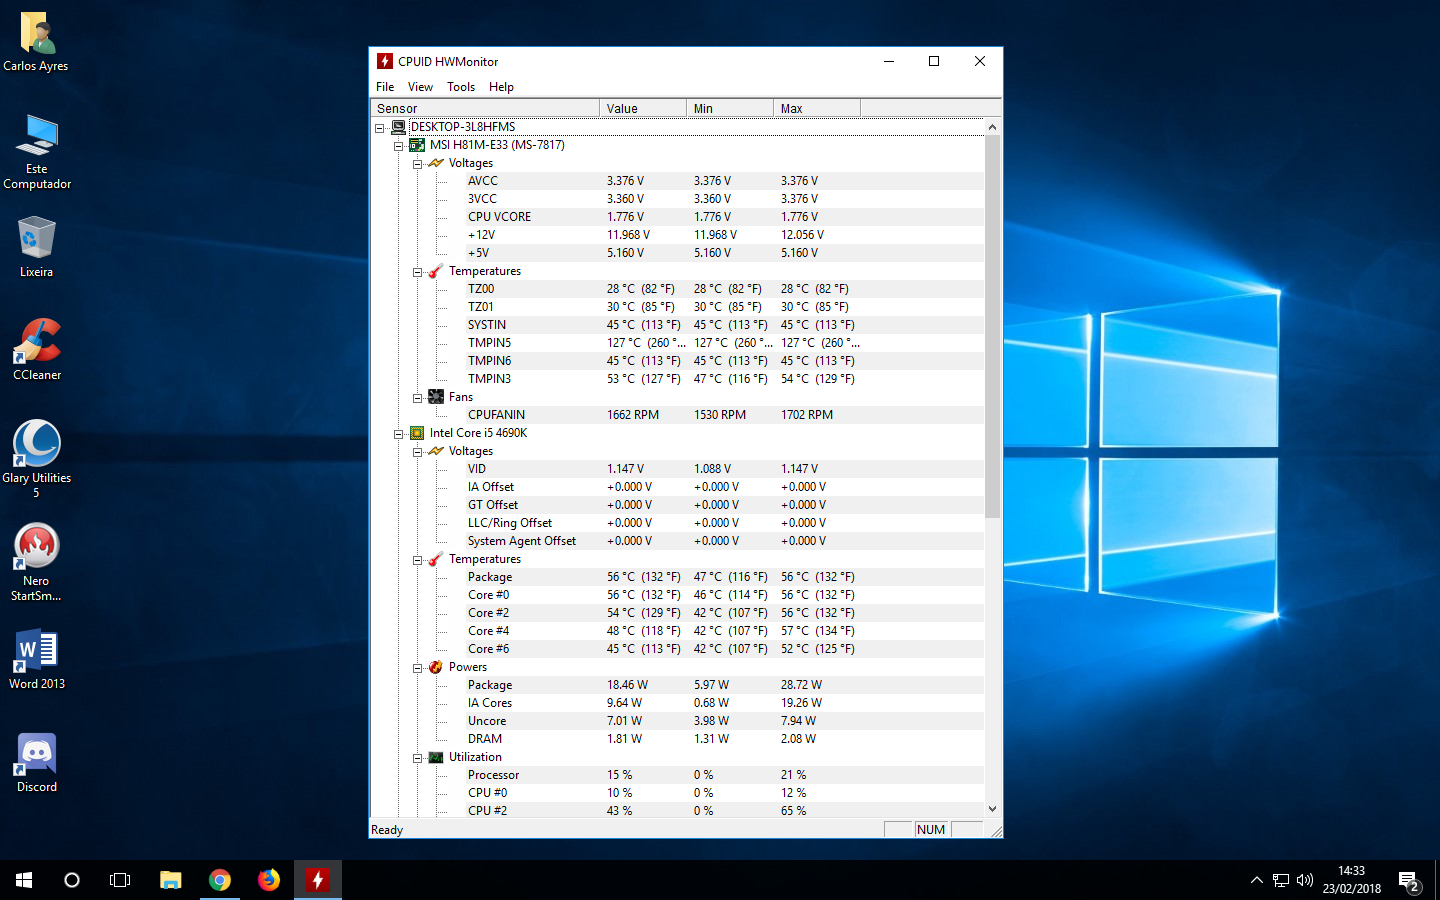The width and height of the screenshot is (1440, 900).
Task: Click the Max column header
Action: (817, 108)
